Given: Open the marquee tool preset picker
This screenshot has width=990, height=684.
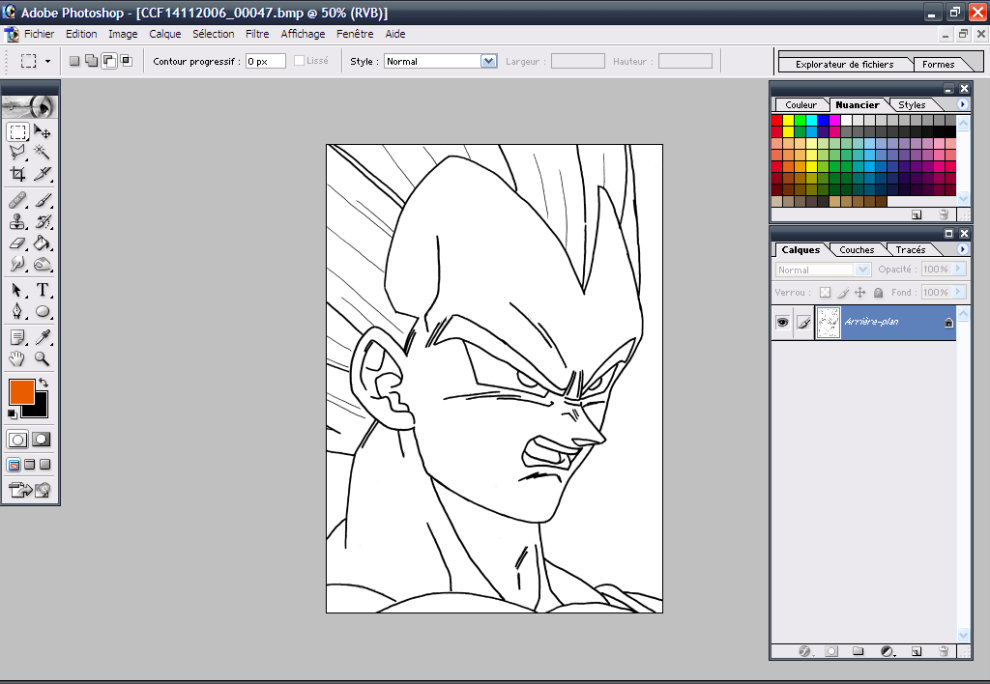Looking at the screenshot, I should (47, 61).
